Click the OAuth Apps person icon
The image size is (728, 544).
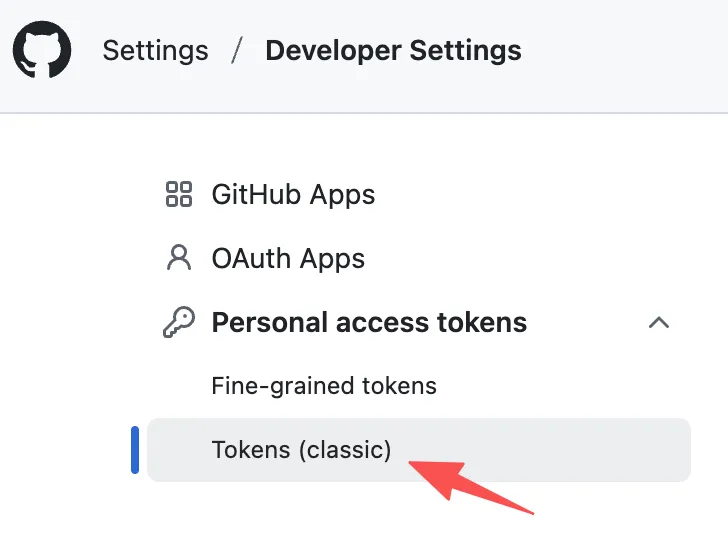(x=178, y=258)
